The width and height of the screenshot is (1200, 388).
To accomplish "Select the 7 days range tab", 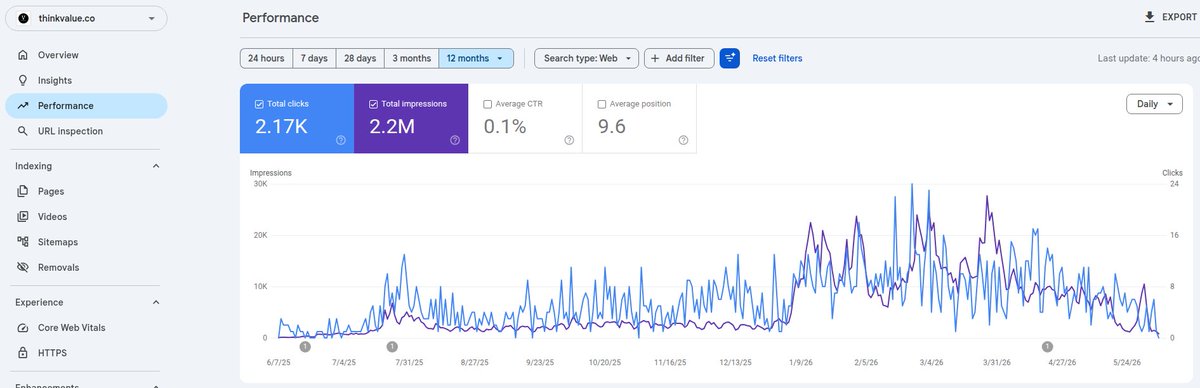I will click(314, 58).
